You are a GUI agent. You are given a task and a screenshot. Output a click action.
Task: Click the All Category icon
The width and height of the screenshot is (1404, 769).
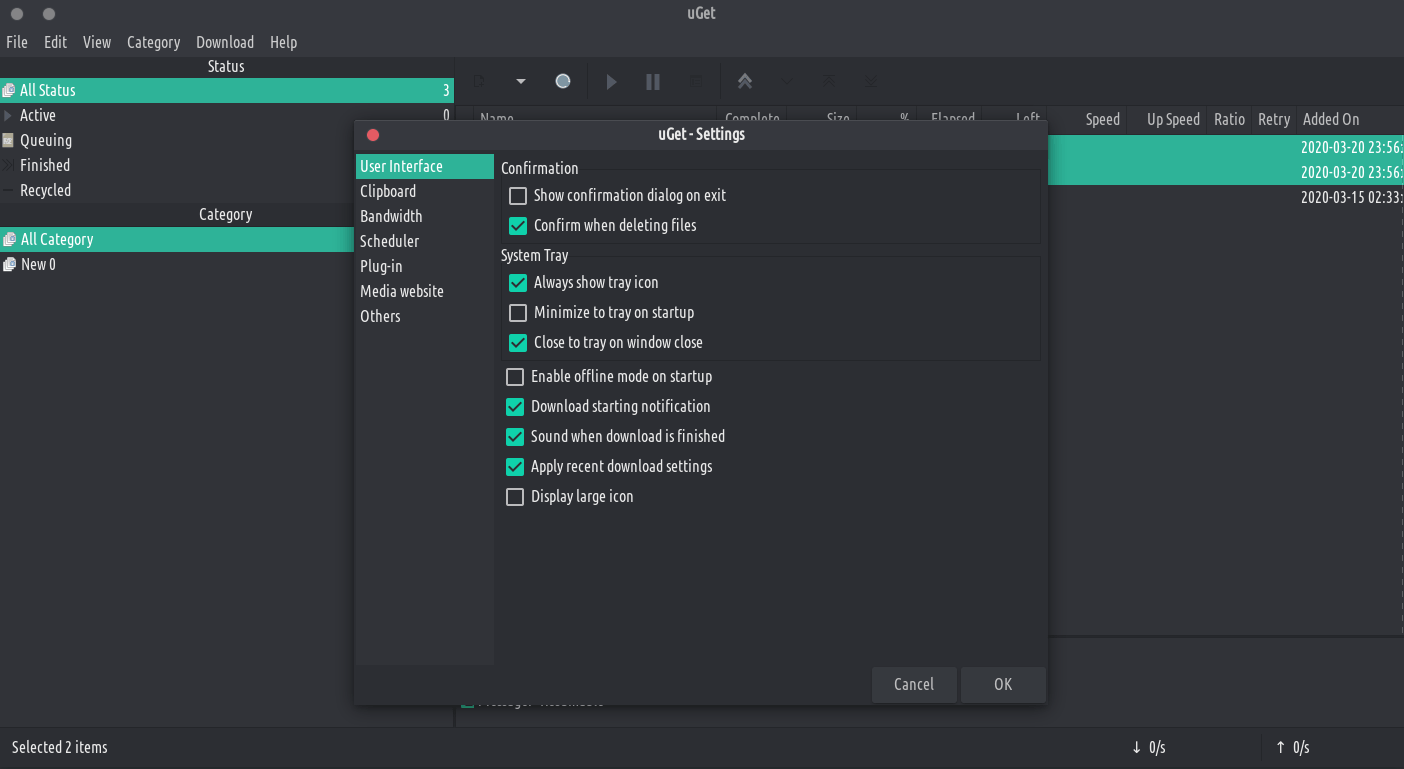[9, 239]
